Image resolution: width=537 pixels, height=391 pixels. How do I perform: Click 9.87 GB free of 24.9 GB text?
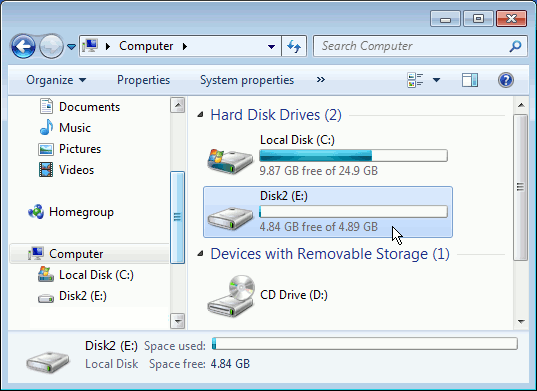click(319, 171)
